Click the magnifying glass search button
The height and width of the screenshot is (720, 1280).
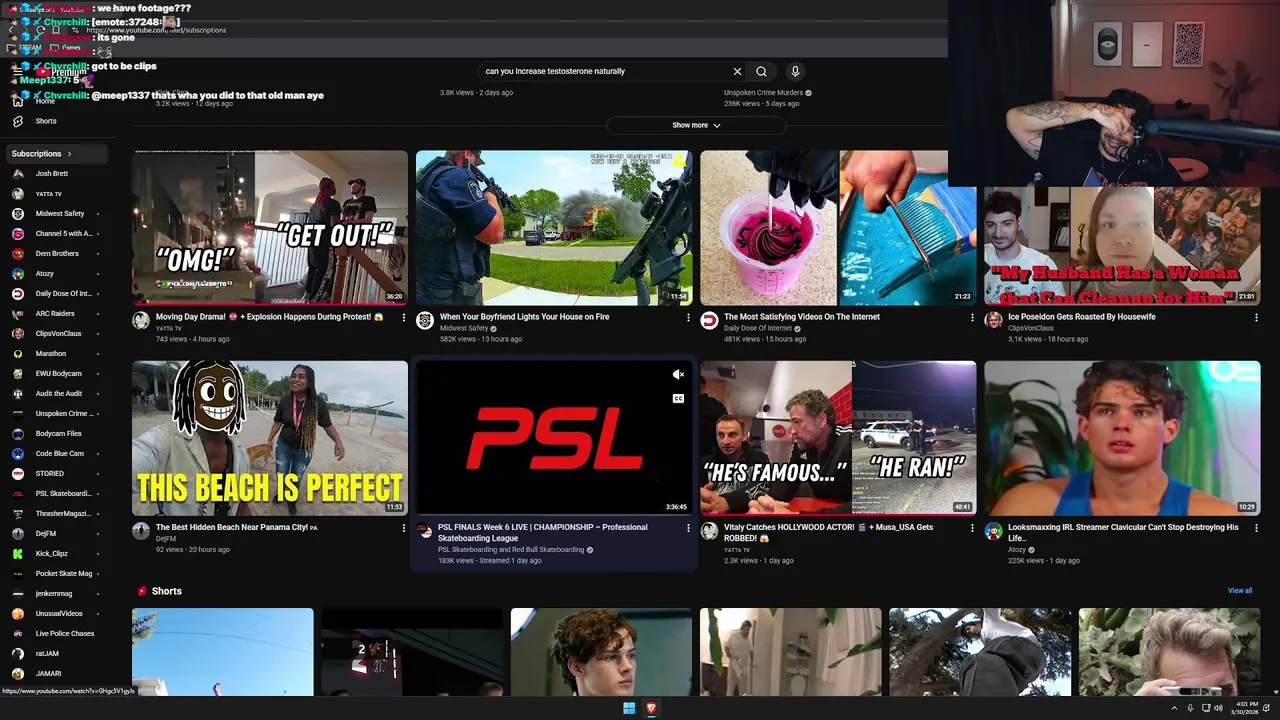click(761, 71)
